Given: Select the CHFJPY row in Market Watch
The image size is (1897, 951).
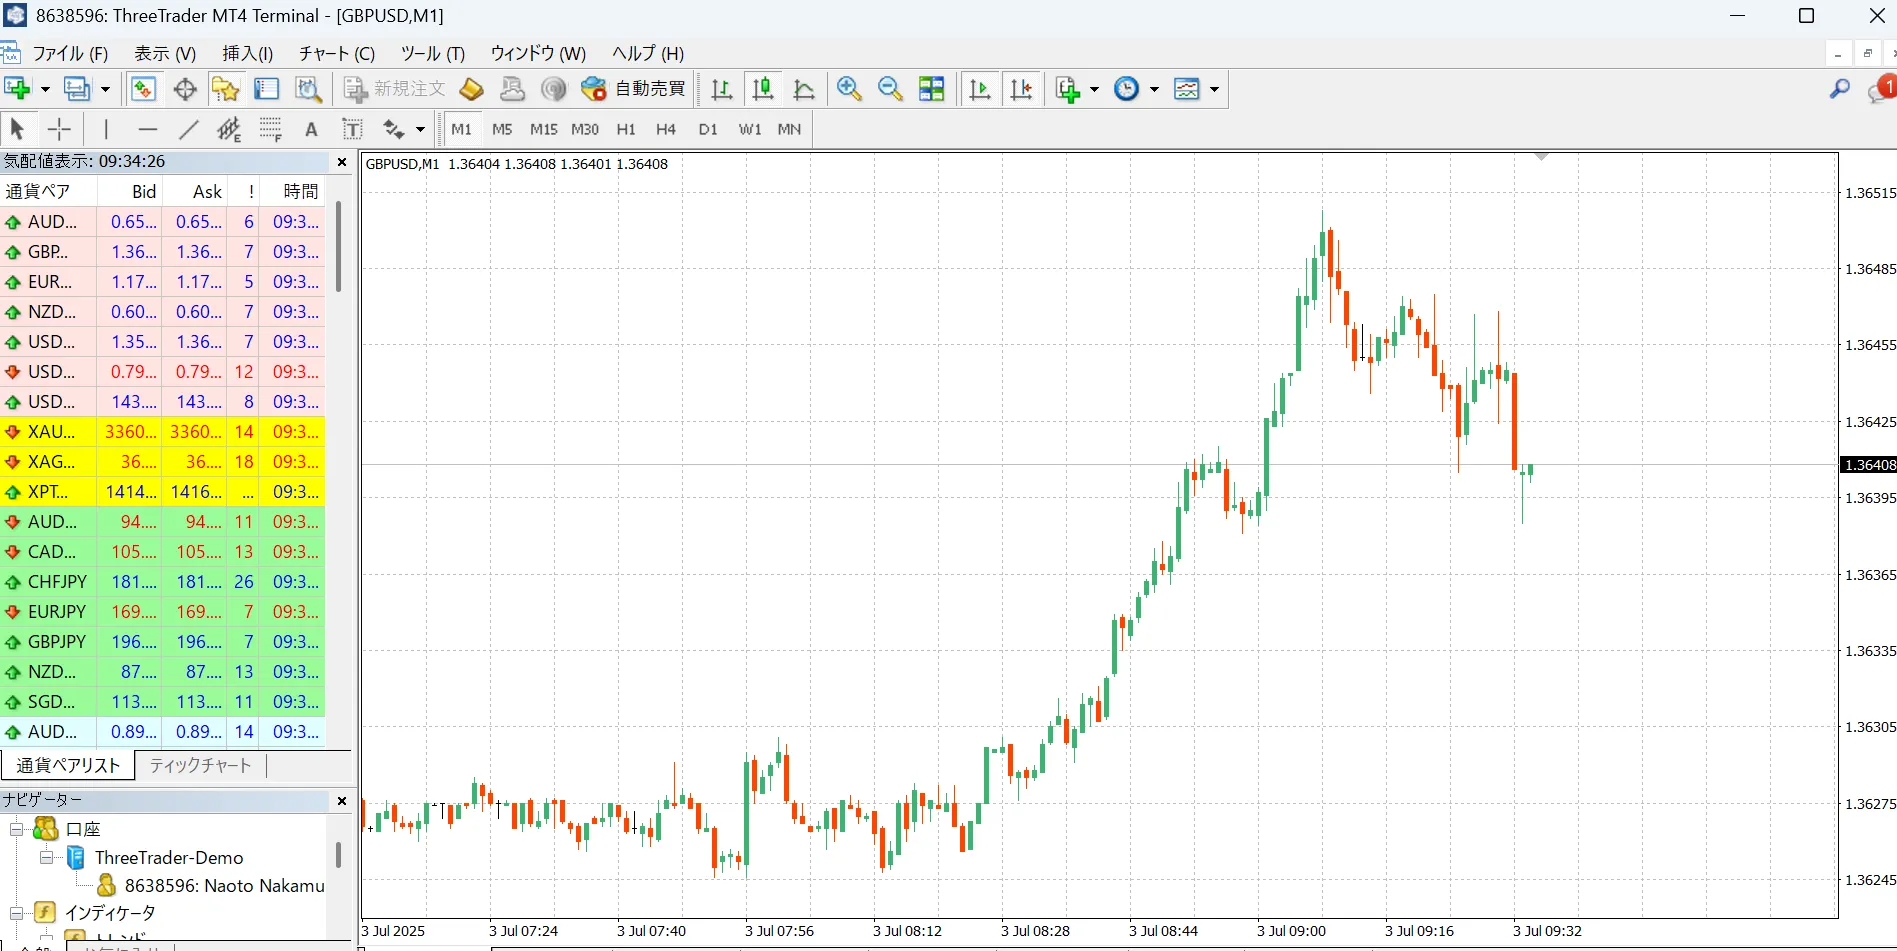Looking at the screenshot, I should (x=163, y=582).
